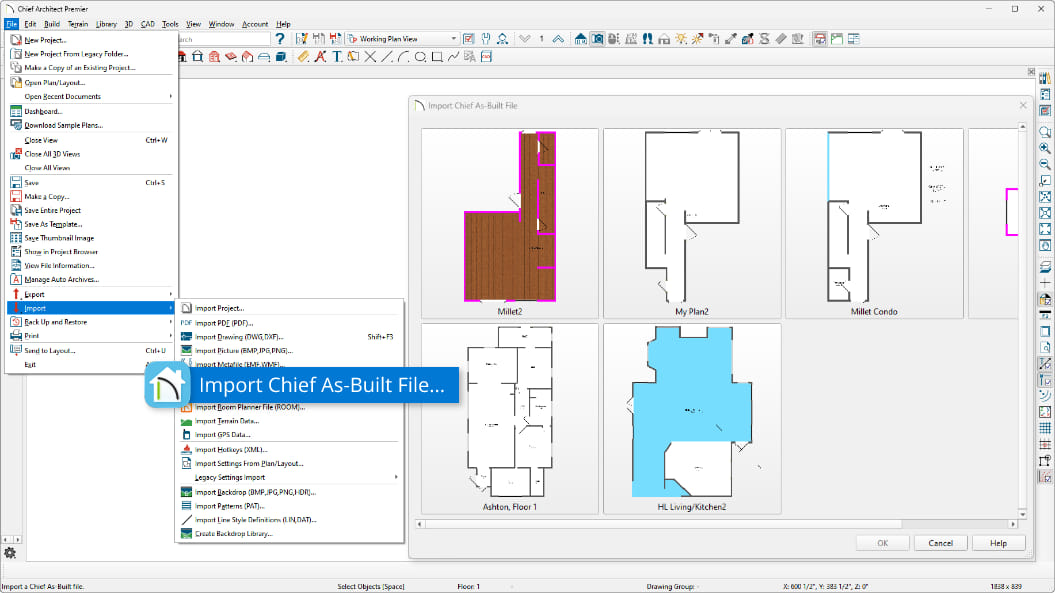Select the dimension ruler tool

click(303, 57)
